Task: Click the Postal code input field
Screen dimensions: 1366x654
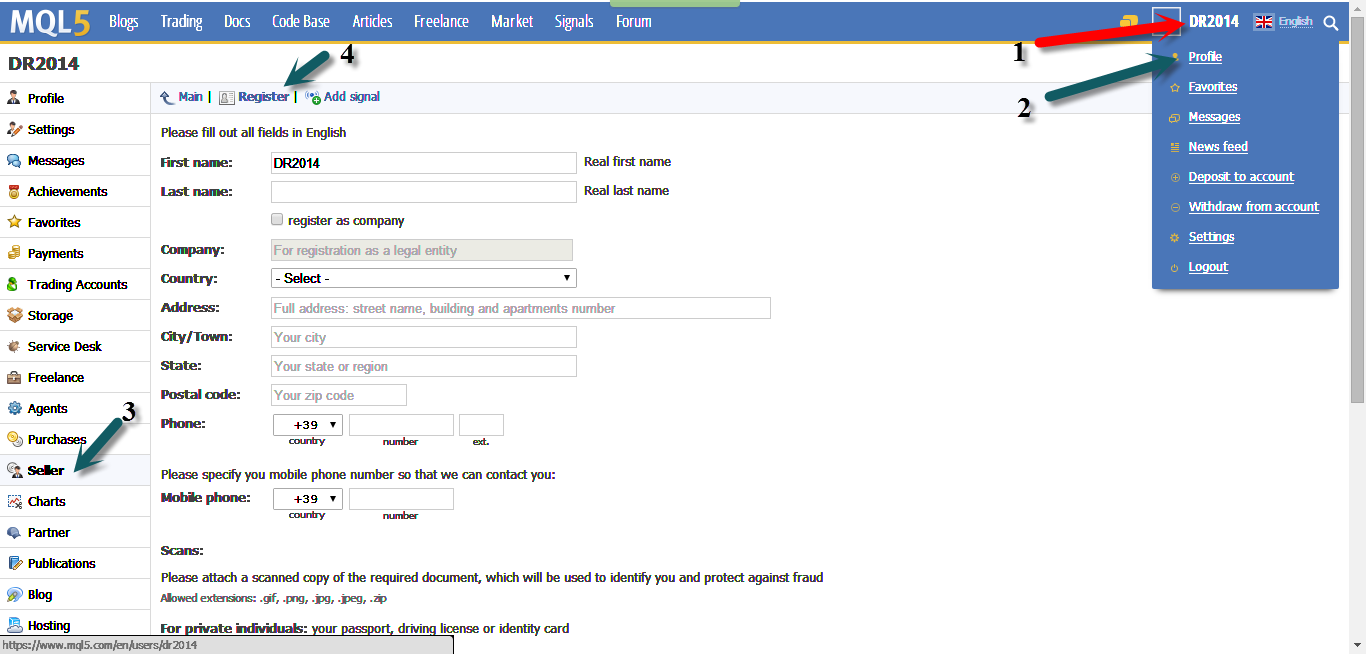Action: click(x=339, y=395)
